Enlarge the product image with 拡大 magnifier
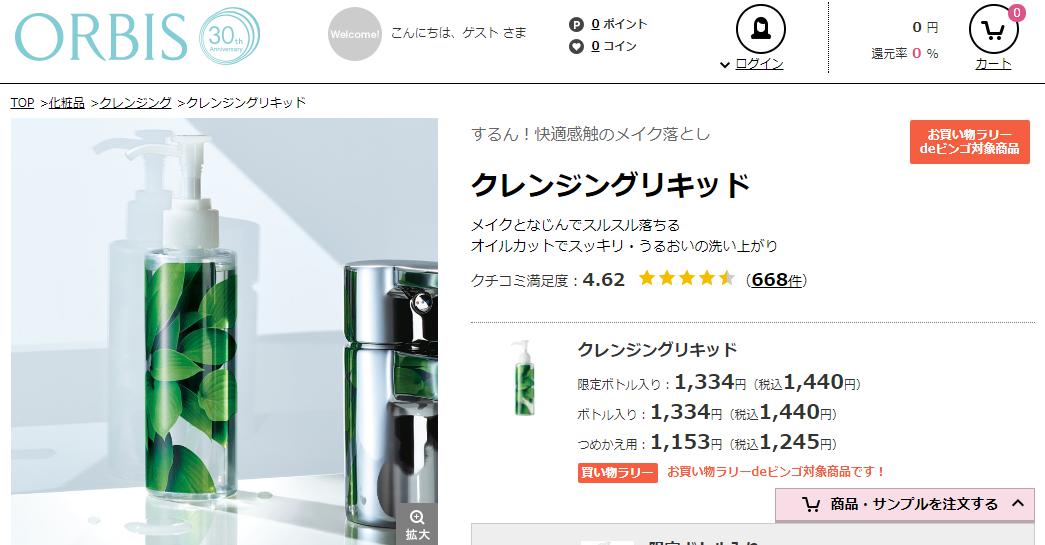Viewport: 1045px width, 545px height. [x=417, y=524]
